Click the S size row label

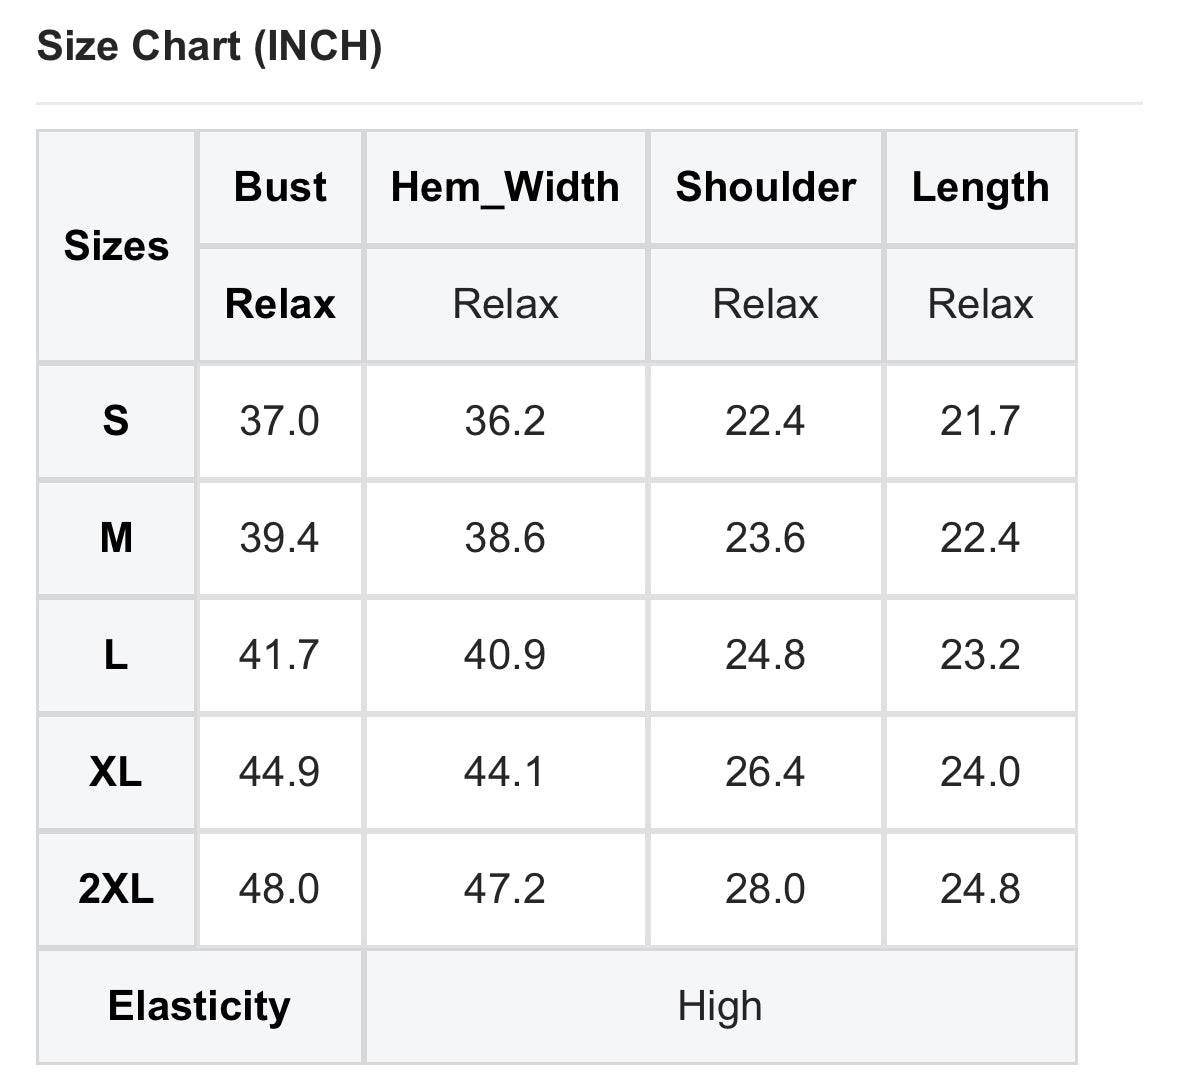[x=117, y=421]
